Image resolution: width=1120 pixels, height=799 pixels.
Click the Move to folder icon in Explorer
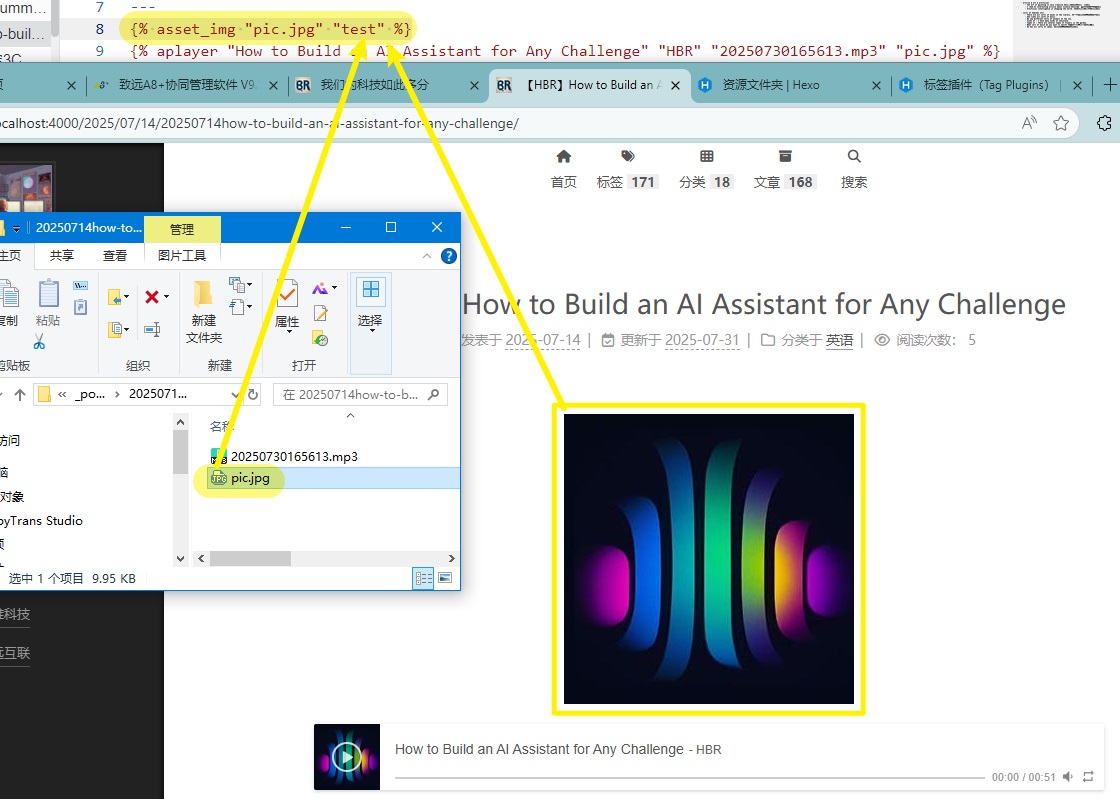(115, 297)
